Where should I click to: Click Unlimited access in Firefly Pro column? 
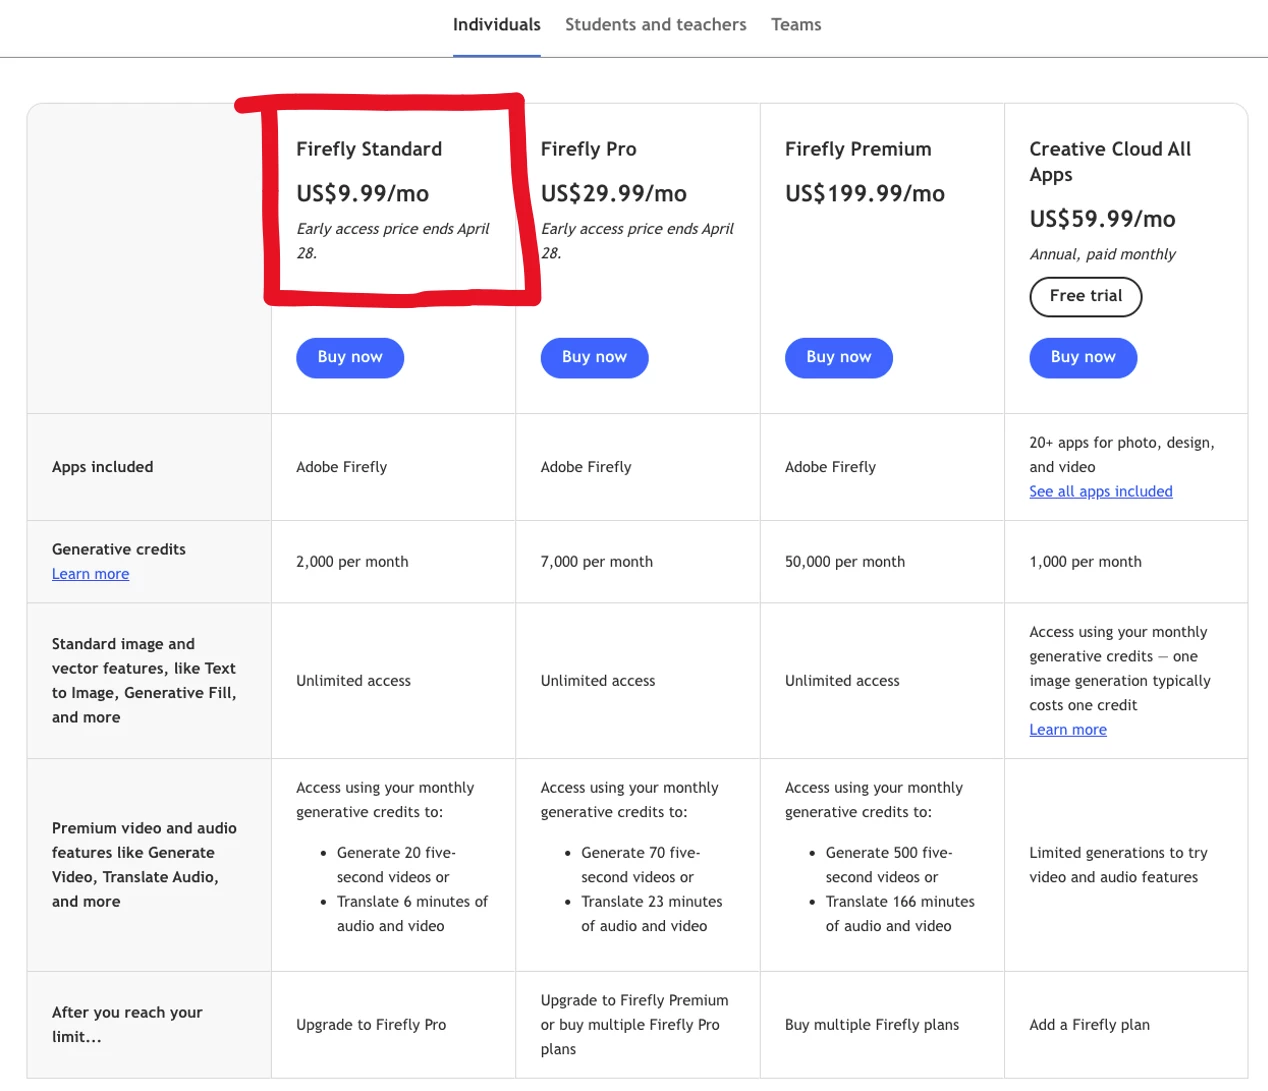pyautogui.click(x=598, y=681)
